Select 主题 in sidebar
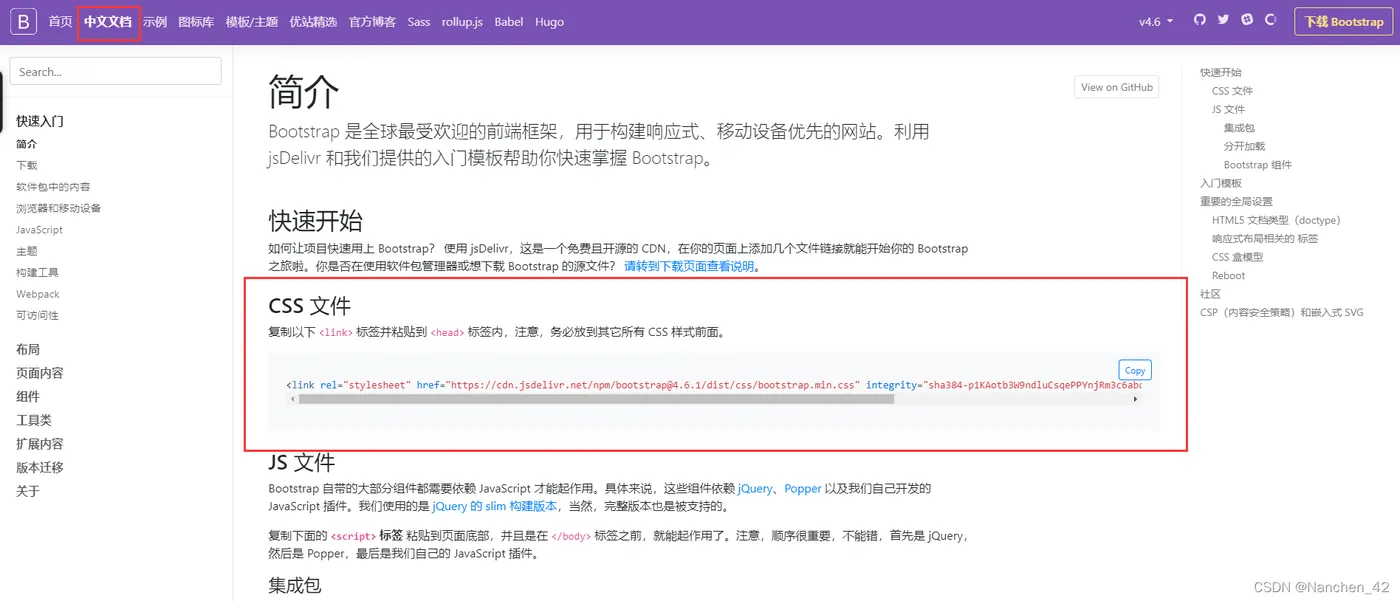The width and height of the screenshot is (1400, 601). coord(27,251)
